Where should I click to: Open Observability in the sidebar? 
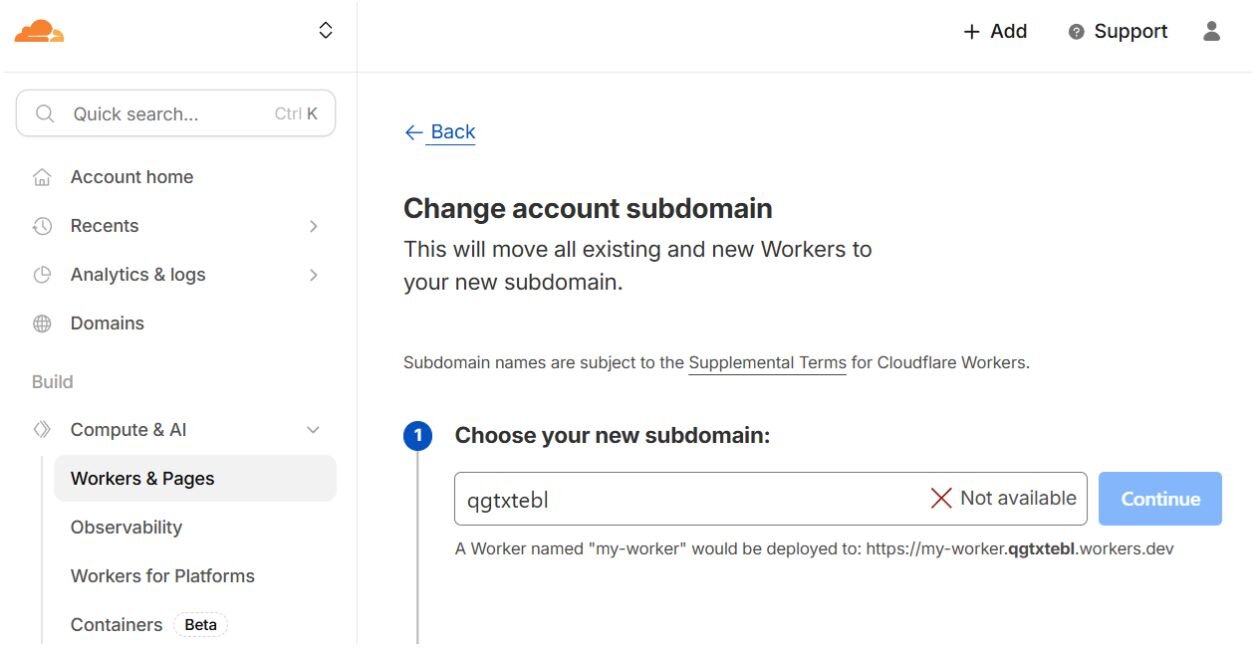pyautogui.click(x=126, y=527)
